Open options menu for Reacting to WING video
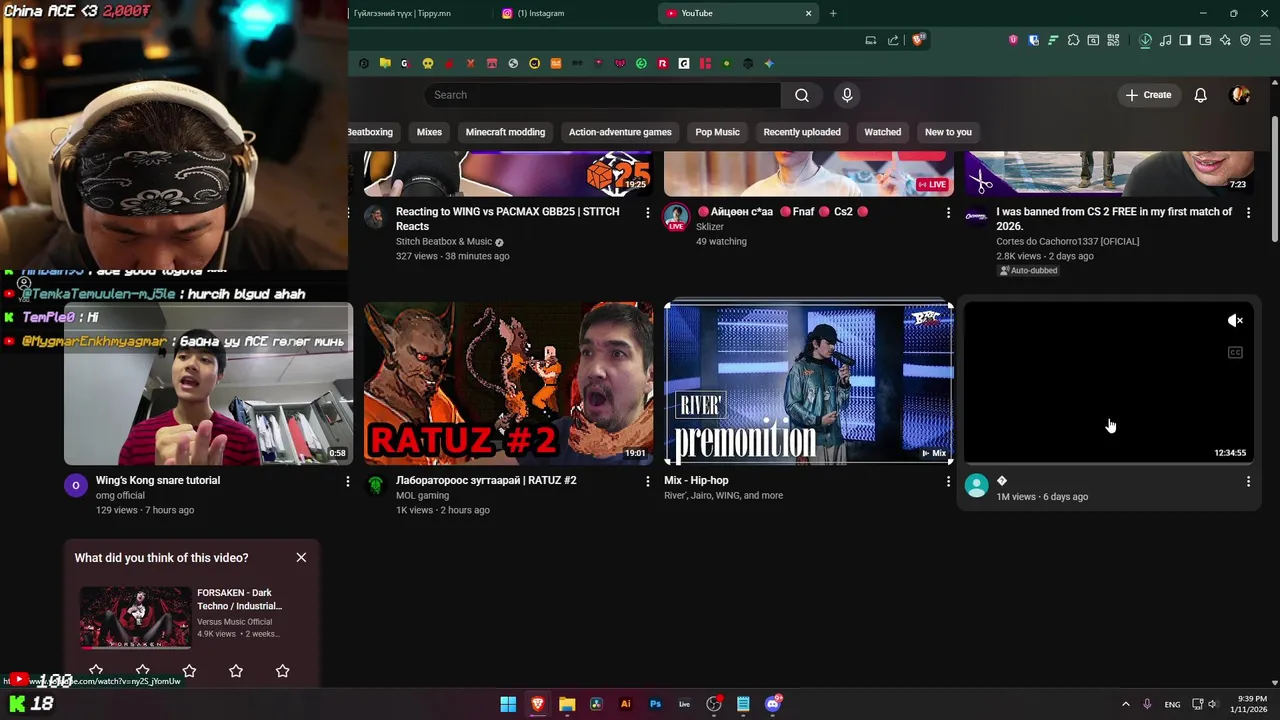 point(647,212)
